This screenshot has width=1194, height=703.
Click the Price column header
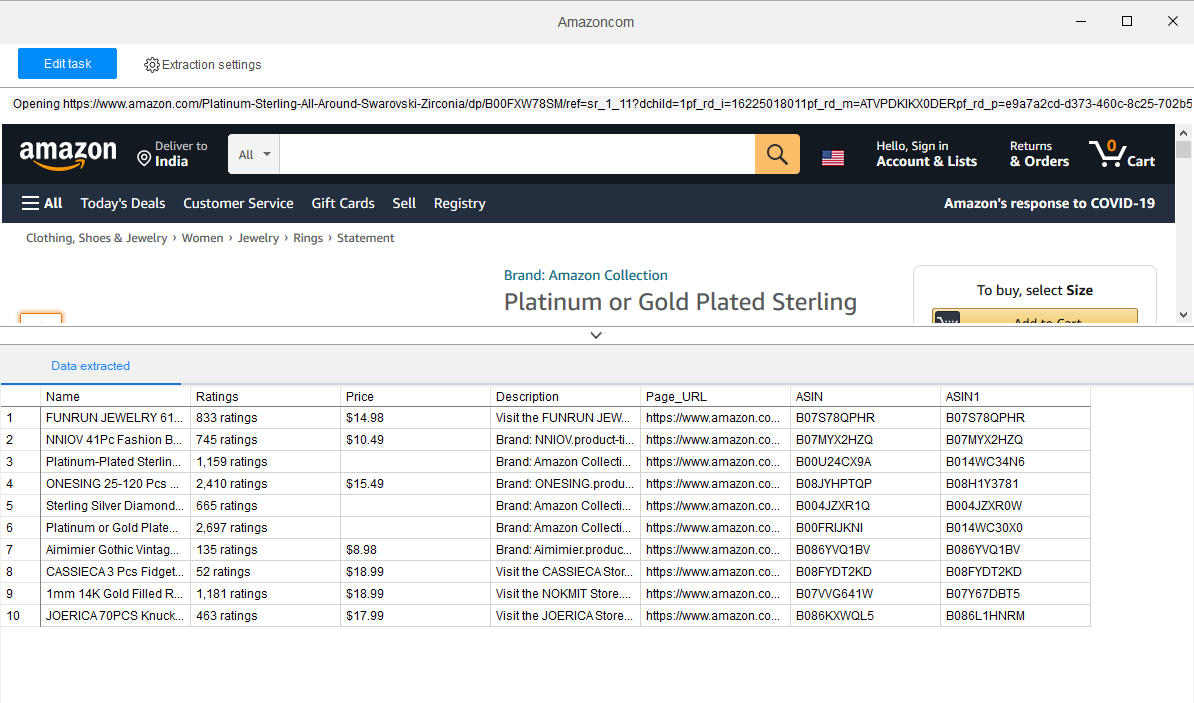click(415, 396)
